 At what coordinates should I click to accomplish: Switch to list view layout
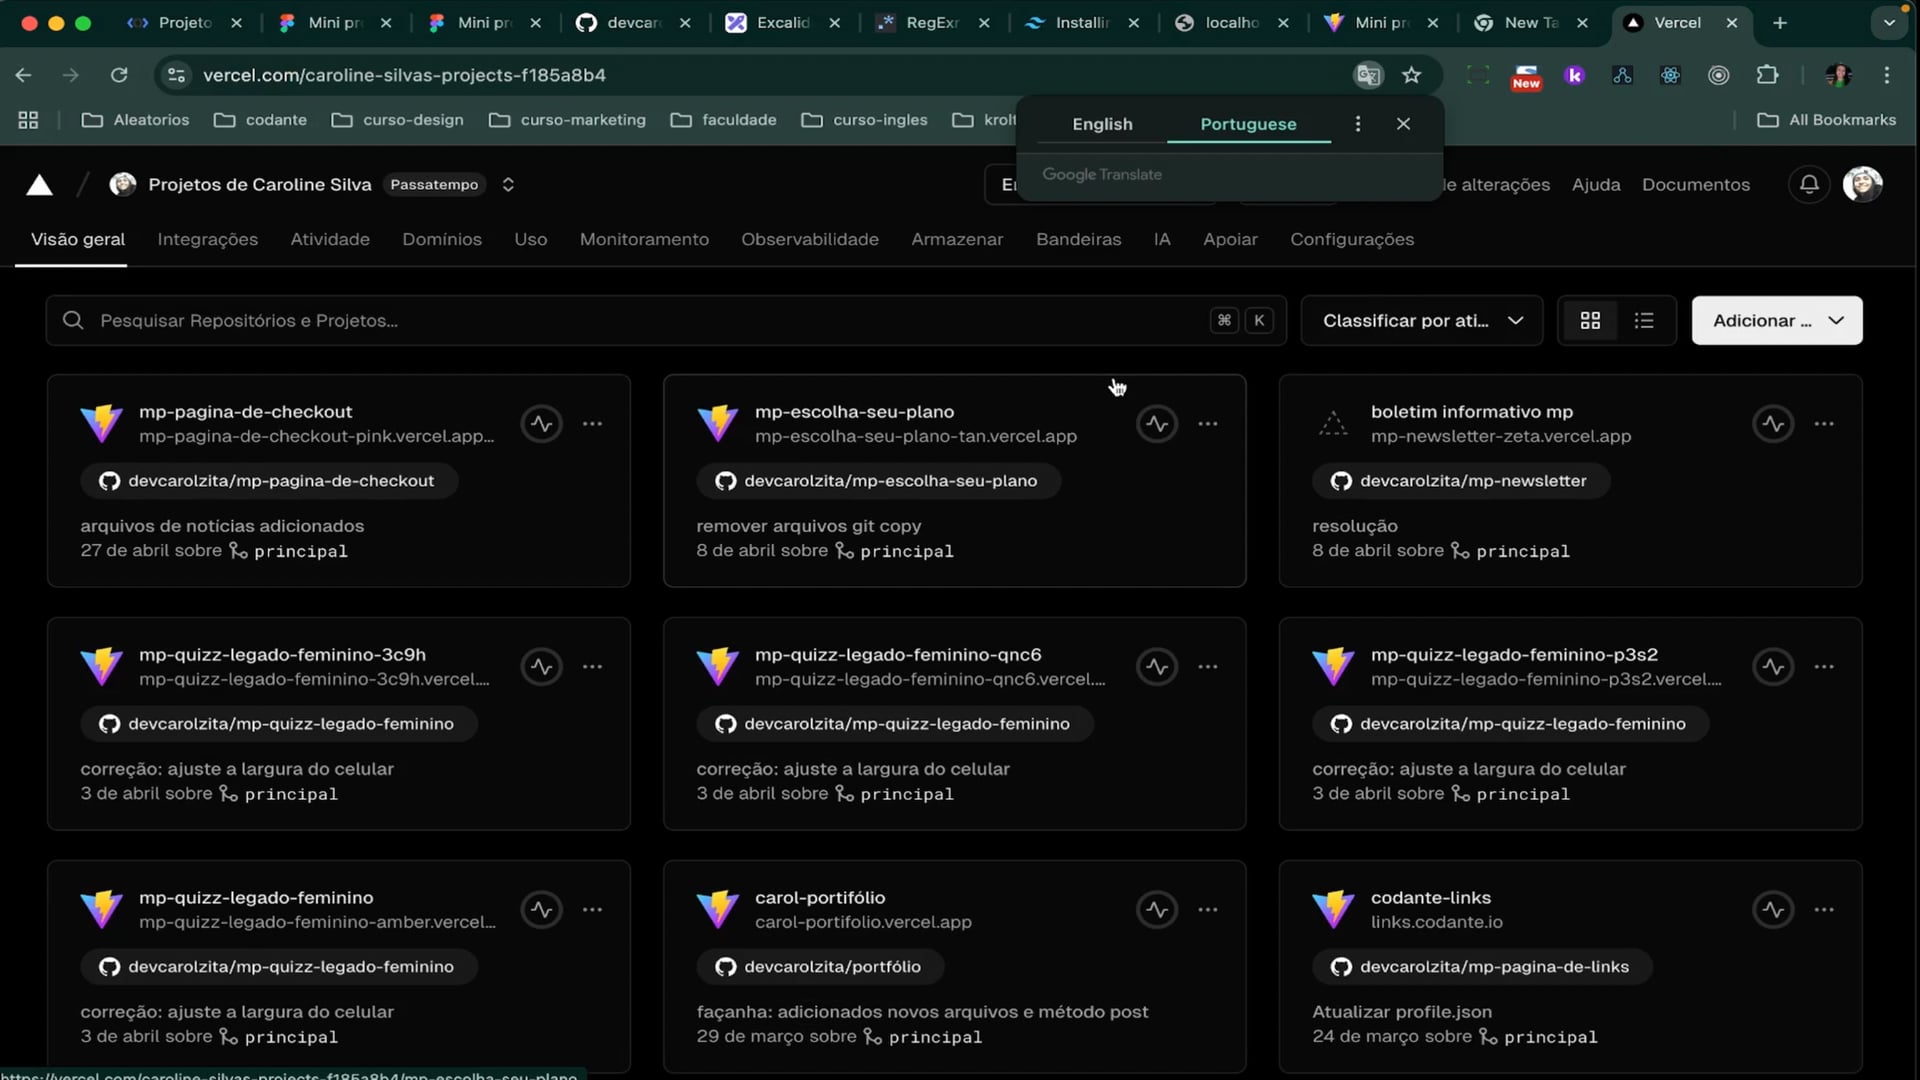(1644, 321)
